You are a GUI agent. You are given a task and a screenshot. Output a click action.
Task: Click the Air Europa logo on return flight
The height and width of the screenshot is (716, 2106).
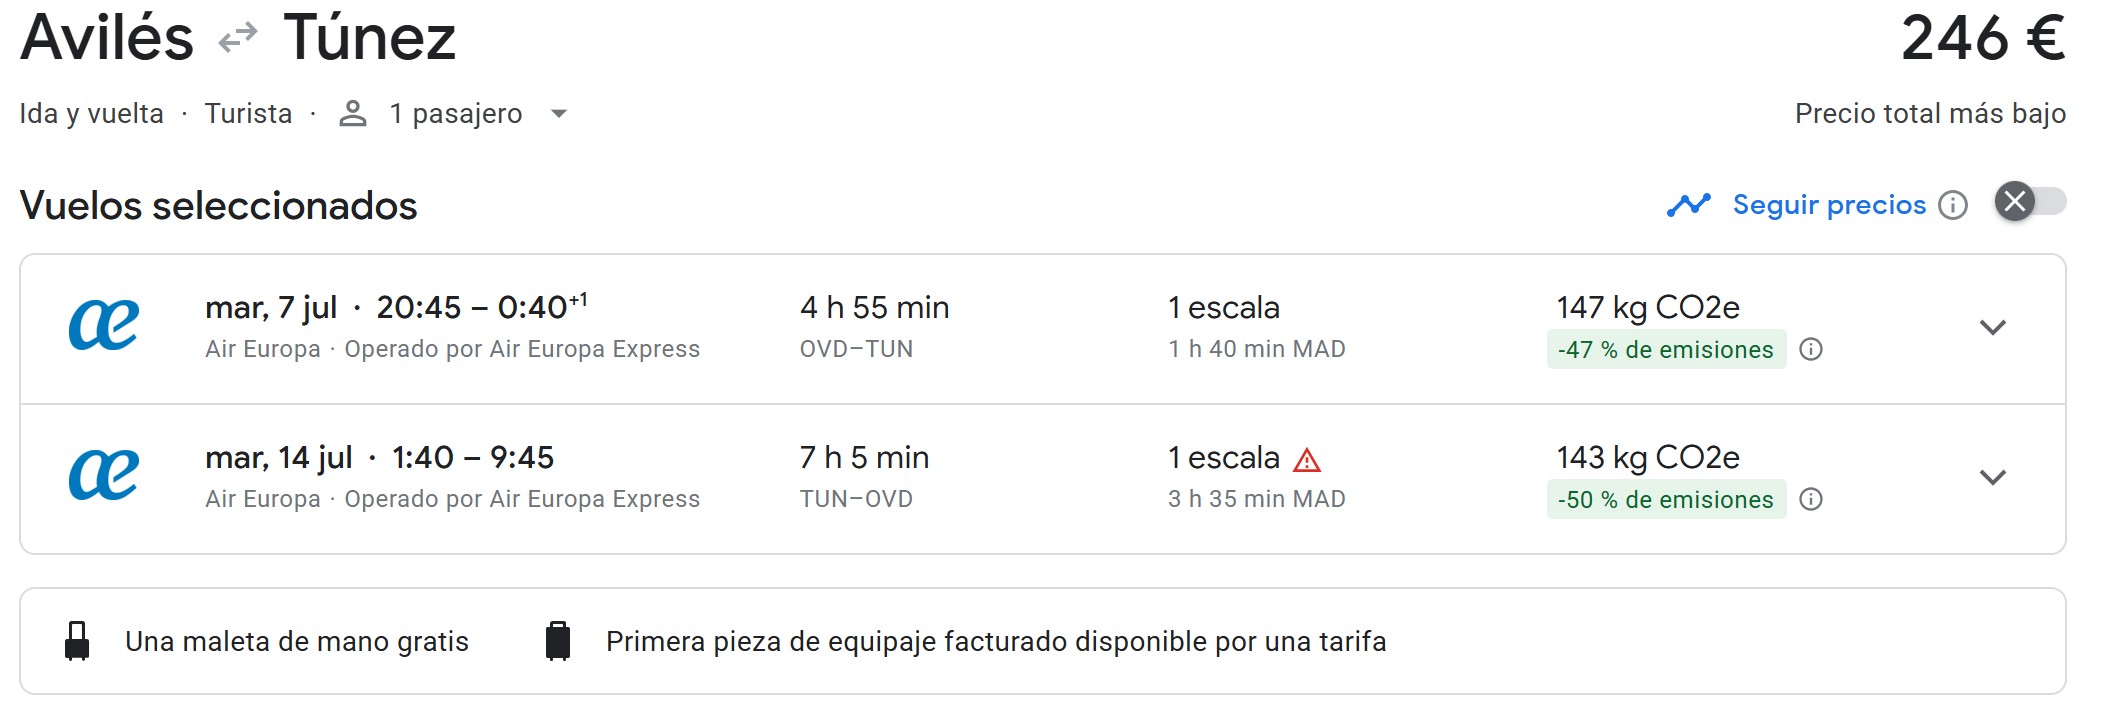tap(104, 476)
